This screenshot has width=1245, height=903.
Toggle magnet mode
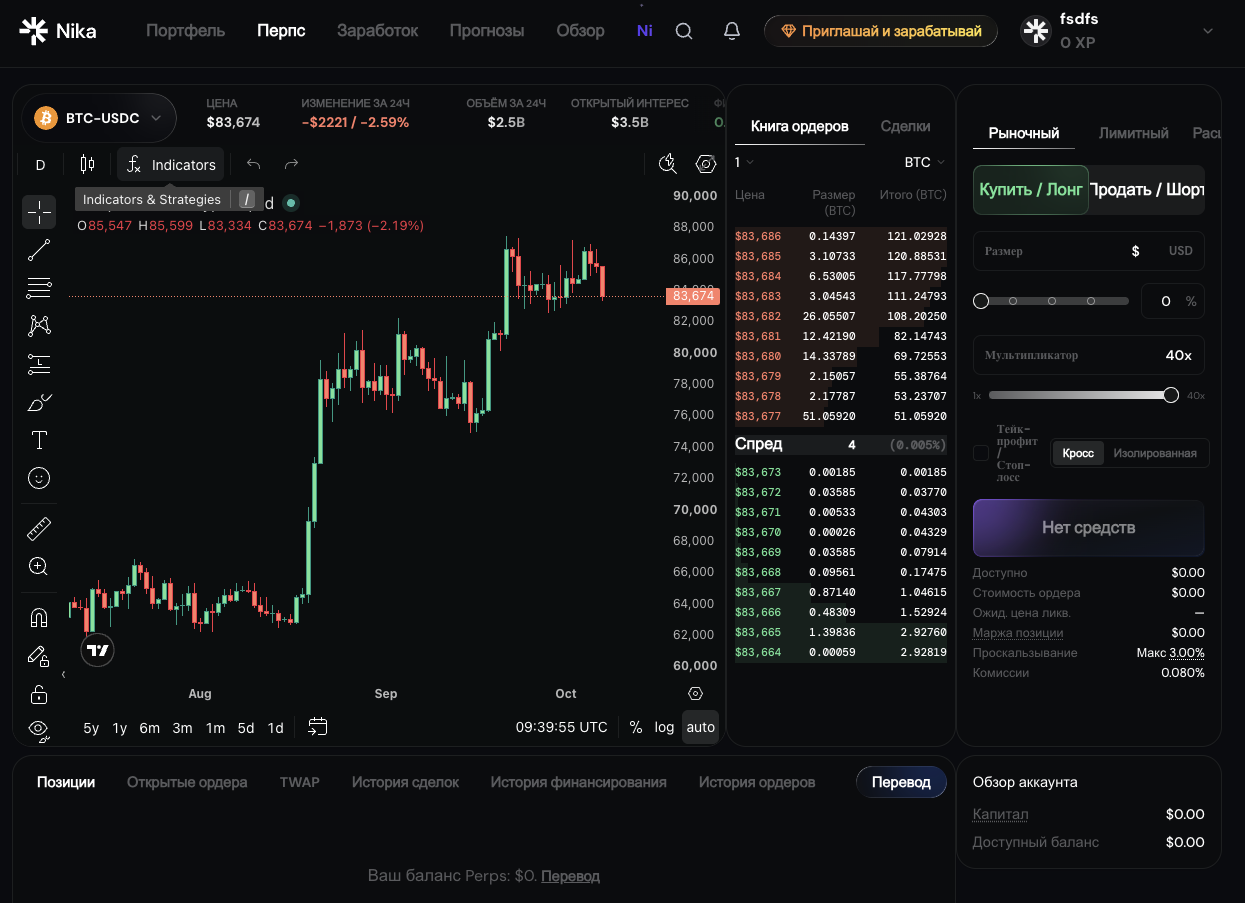[39, 617]
